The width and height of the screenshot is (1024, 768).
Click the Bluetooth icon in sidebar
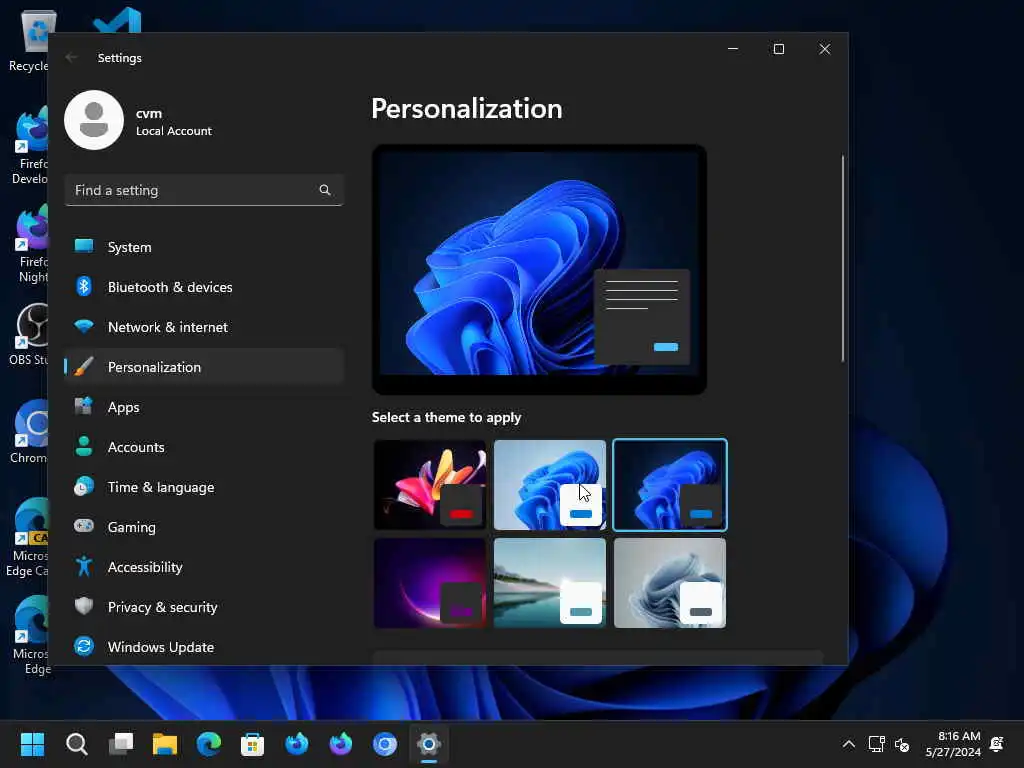coord(84,286)
